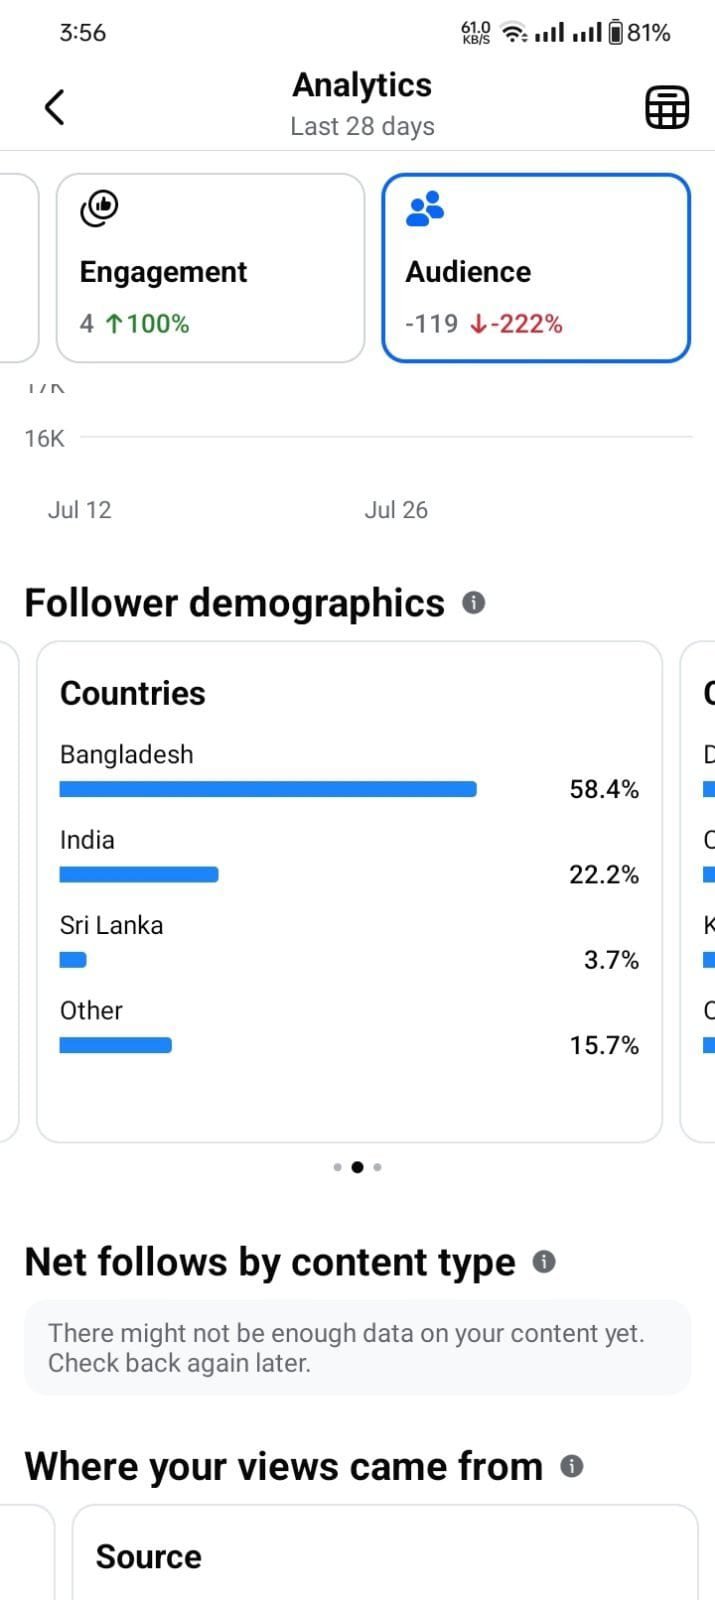Open info icon next to Net follows
This screenshot has width=715, height=1600.
click(544, 1262)
